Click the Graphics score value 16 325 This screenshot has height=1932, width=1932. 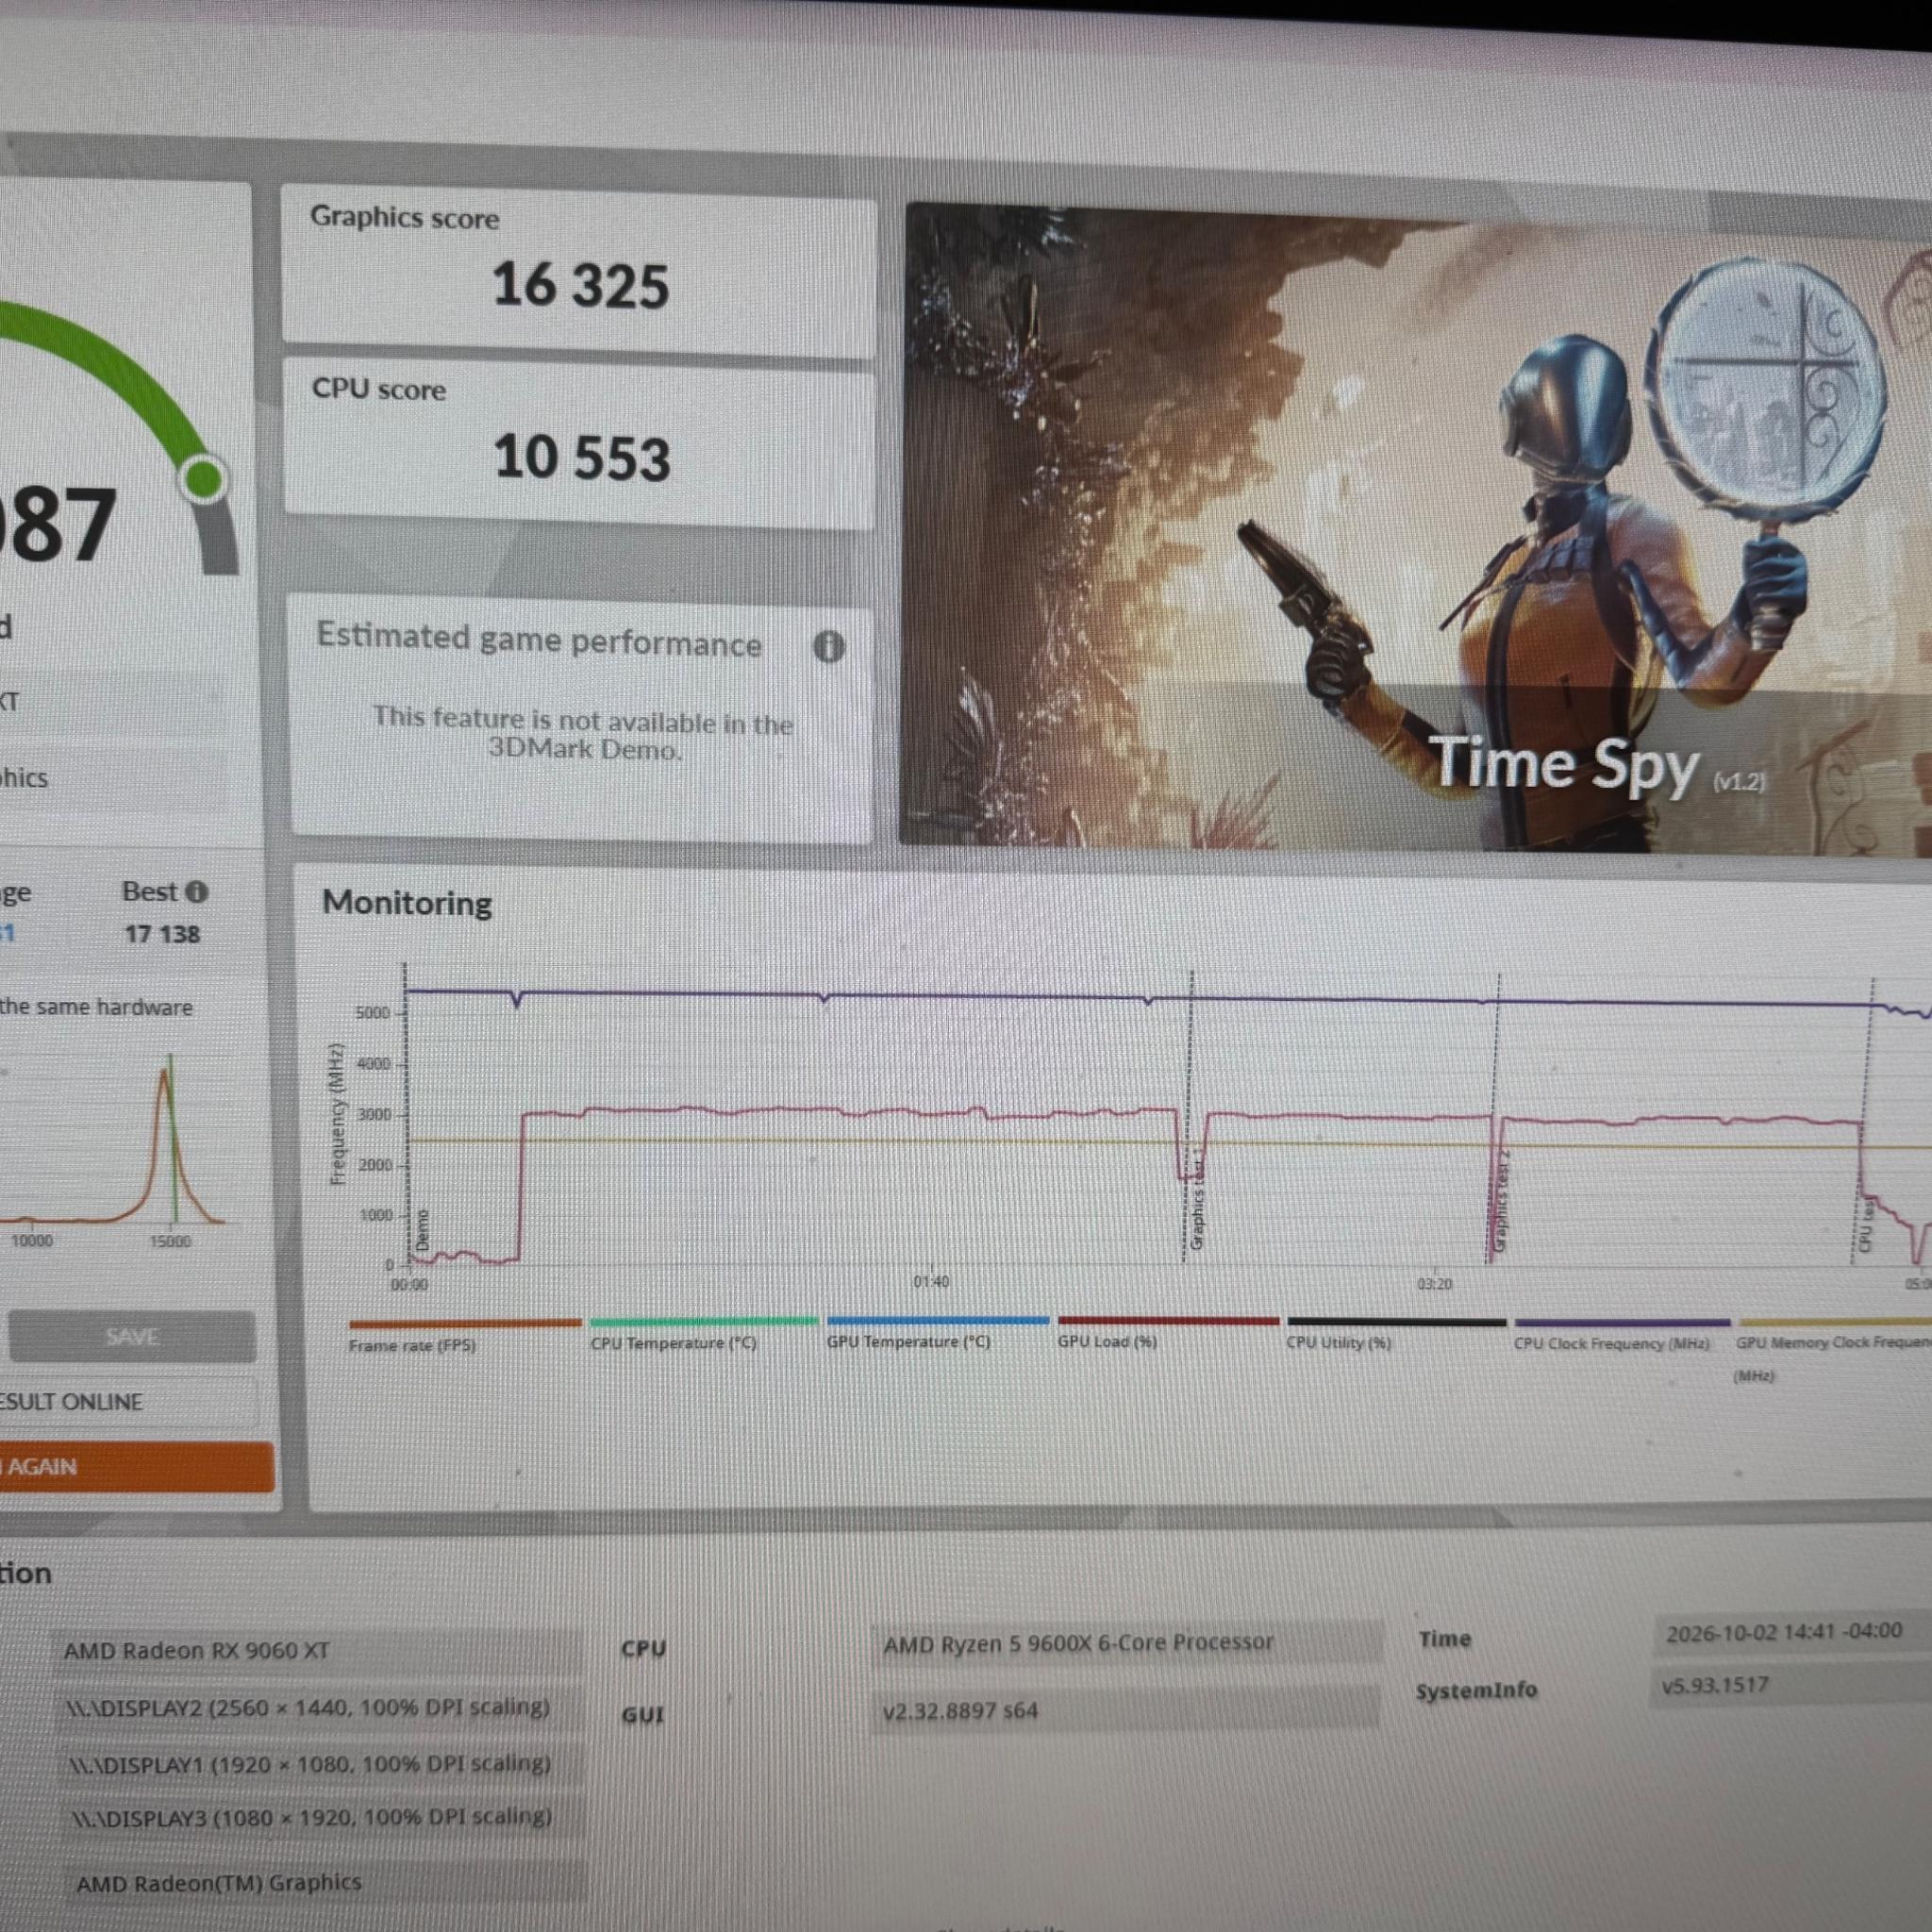(580, 286)
